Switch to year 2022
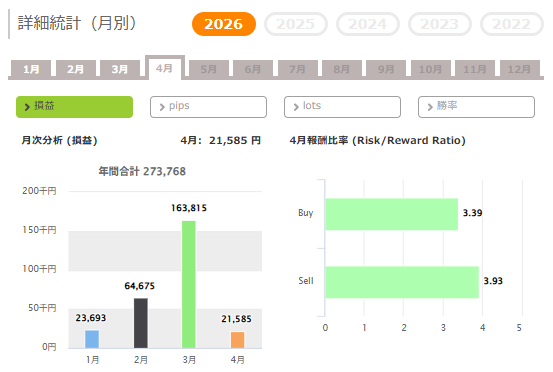This screenshot has width=553, height=372. [x=511, y=24]
